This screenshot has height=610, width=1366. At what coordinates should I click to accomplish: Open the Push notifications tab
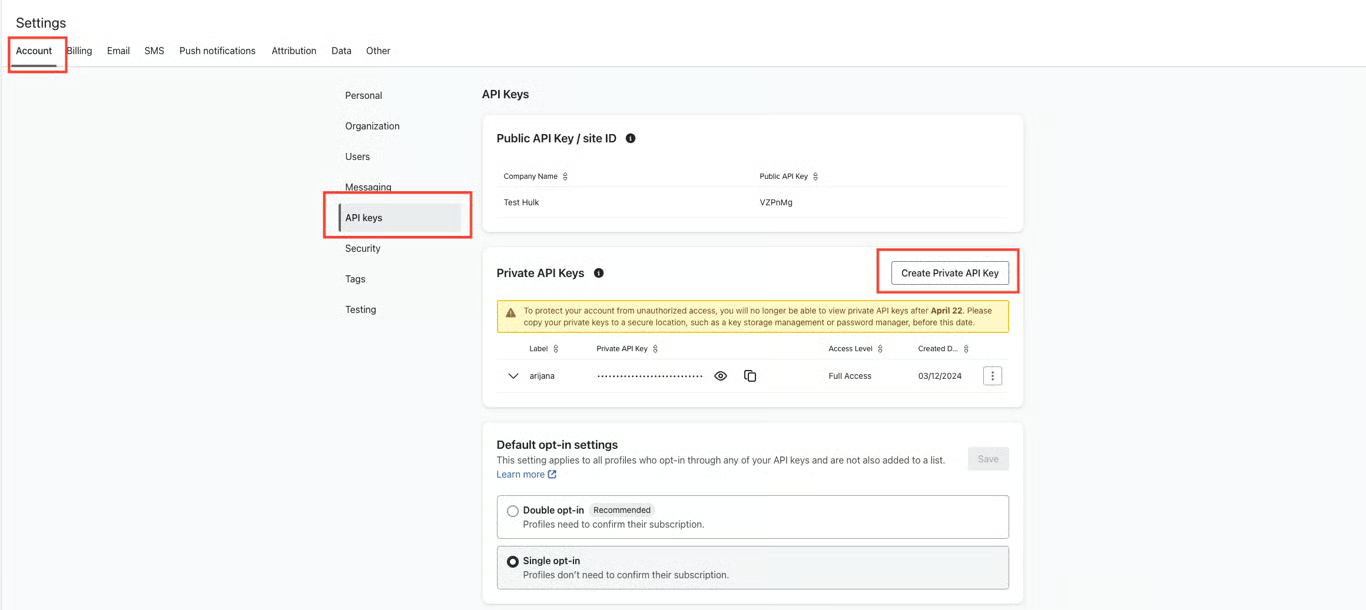[x=217, y=51]
